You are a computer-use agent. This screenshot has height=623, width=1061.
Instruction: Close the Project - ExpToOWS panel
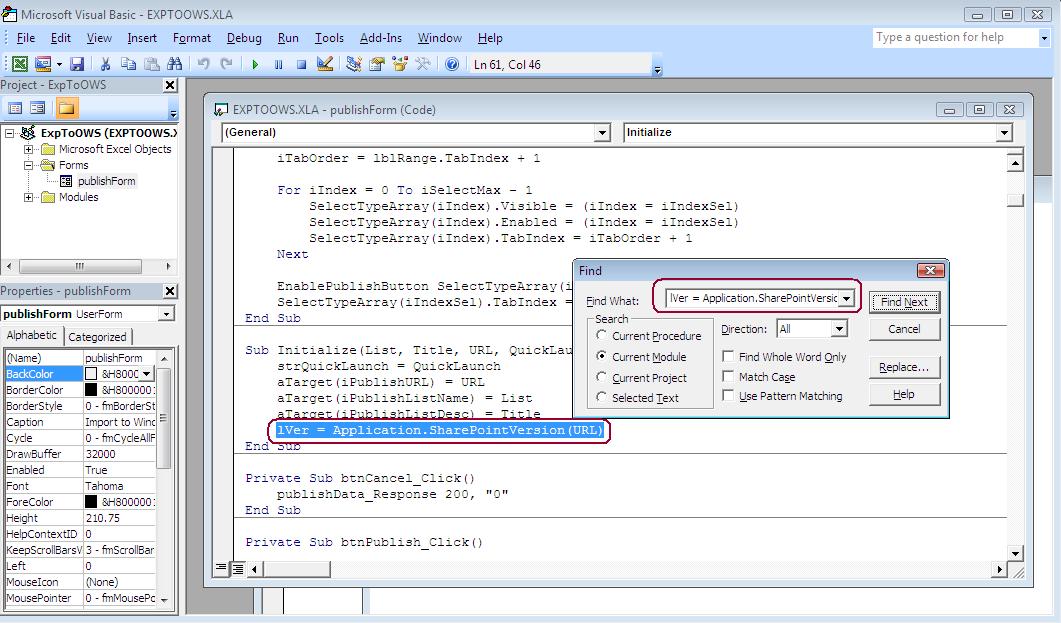tap(171, 85)
